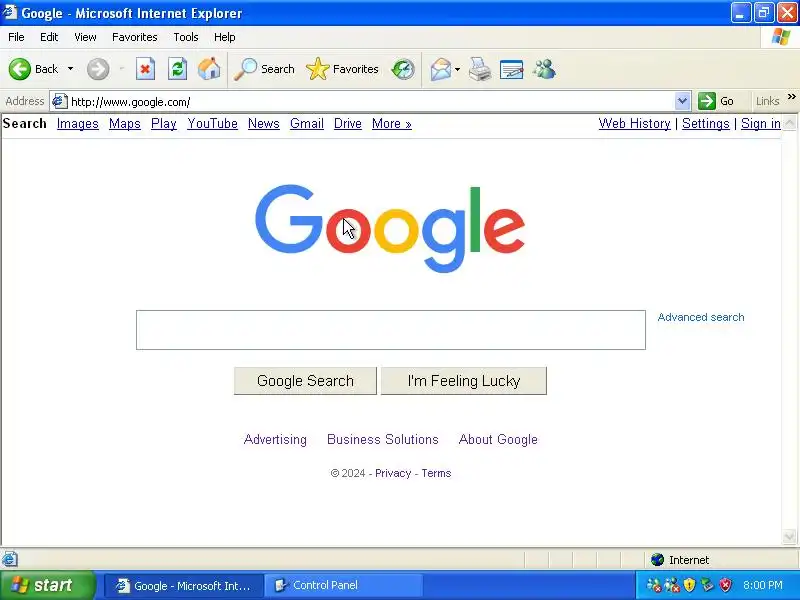800x600 pixels.
Task: Open the Edit menu
Action: pos(49,37)
